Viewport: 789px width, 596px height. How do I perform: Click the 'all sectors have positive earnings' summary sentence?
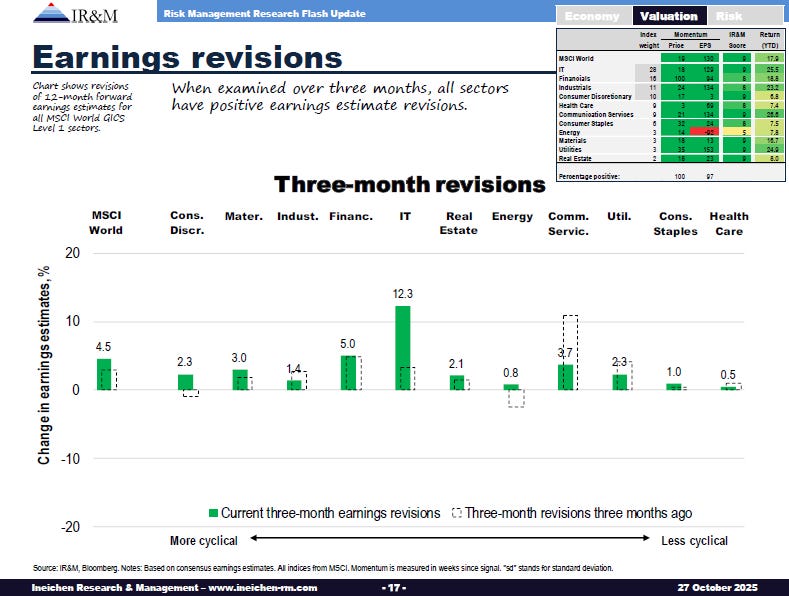coord(340,96)
